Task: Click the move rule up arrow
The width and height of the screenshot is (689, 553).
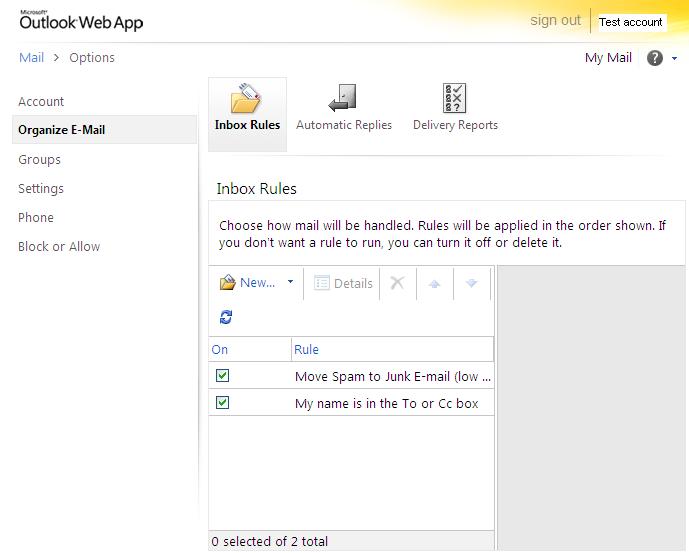Action: (x=434, y=284)
